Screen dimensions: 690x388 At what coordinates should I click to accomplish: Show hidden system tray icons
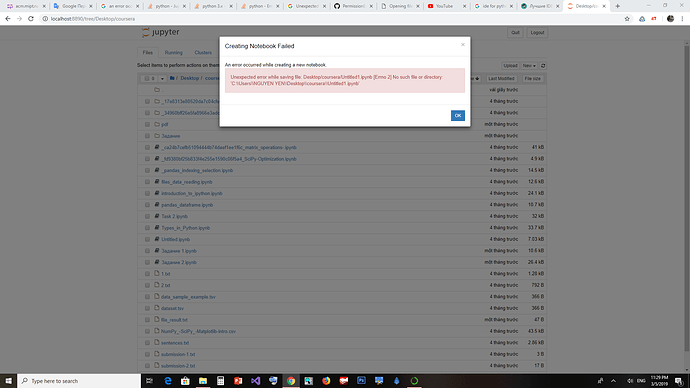(613, 381)
